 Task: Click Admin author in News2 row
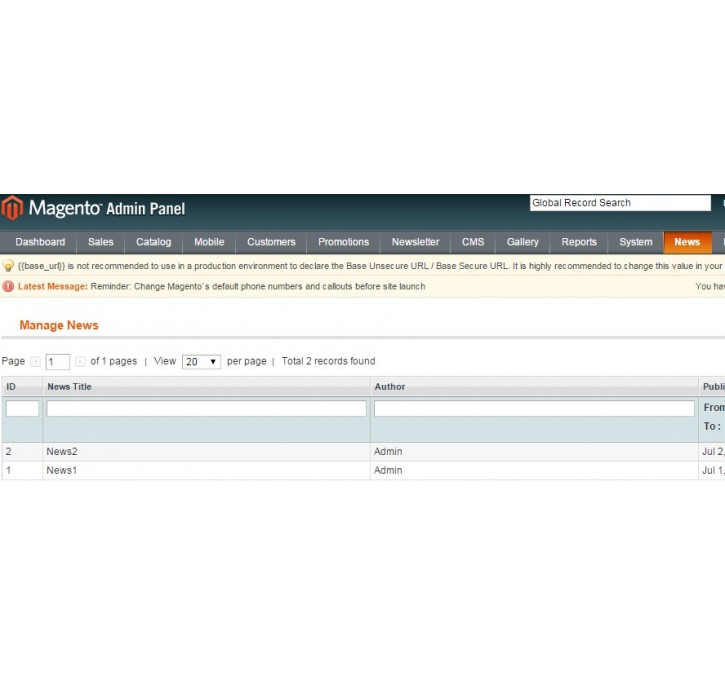[388, 452]
